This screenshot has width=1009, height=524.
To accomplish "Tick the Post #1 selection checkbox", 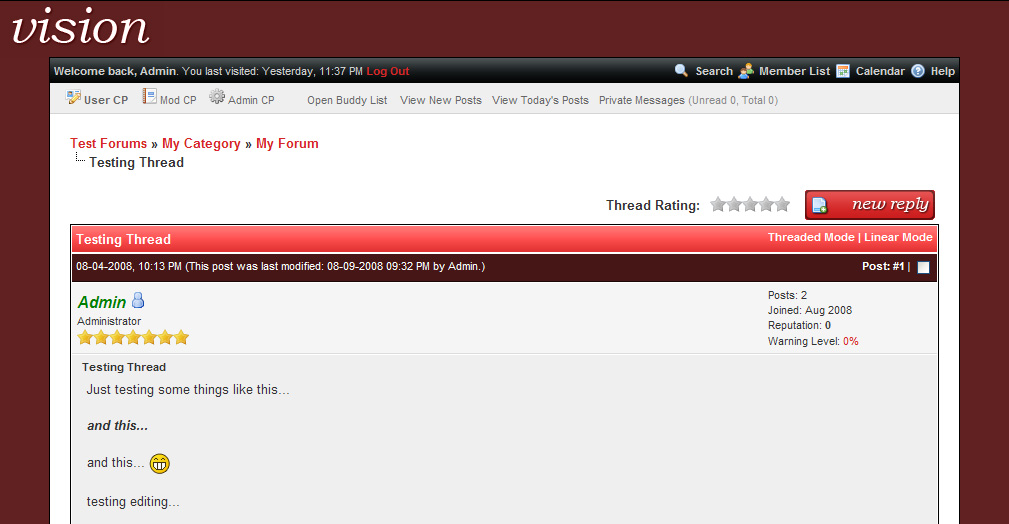I will click(923, 267).
